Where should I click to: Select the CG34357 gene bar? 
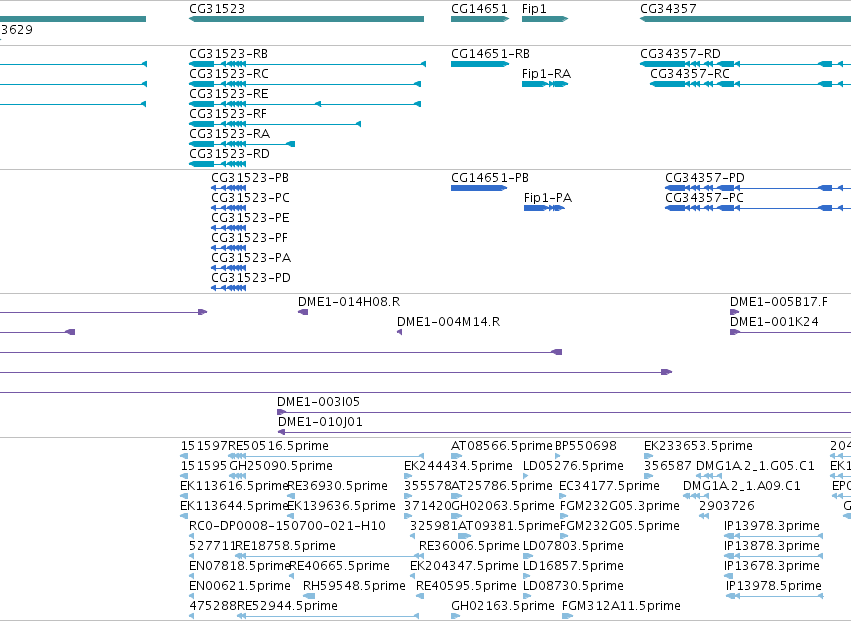coord(745,19)
